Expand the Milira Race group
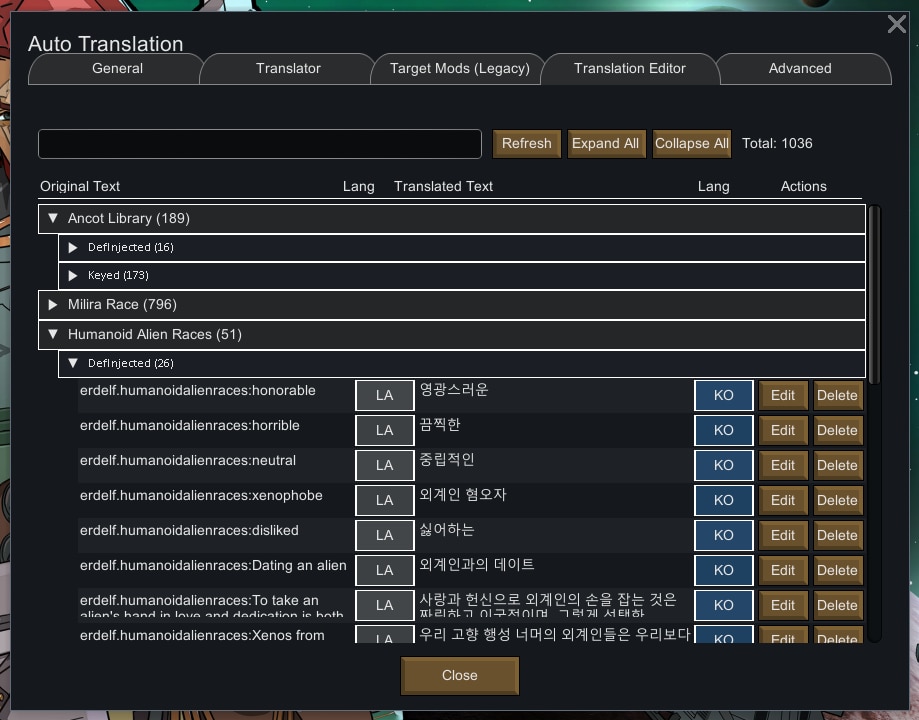 (53, 304)
